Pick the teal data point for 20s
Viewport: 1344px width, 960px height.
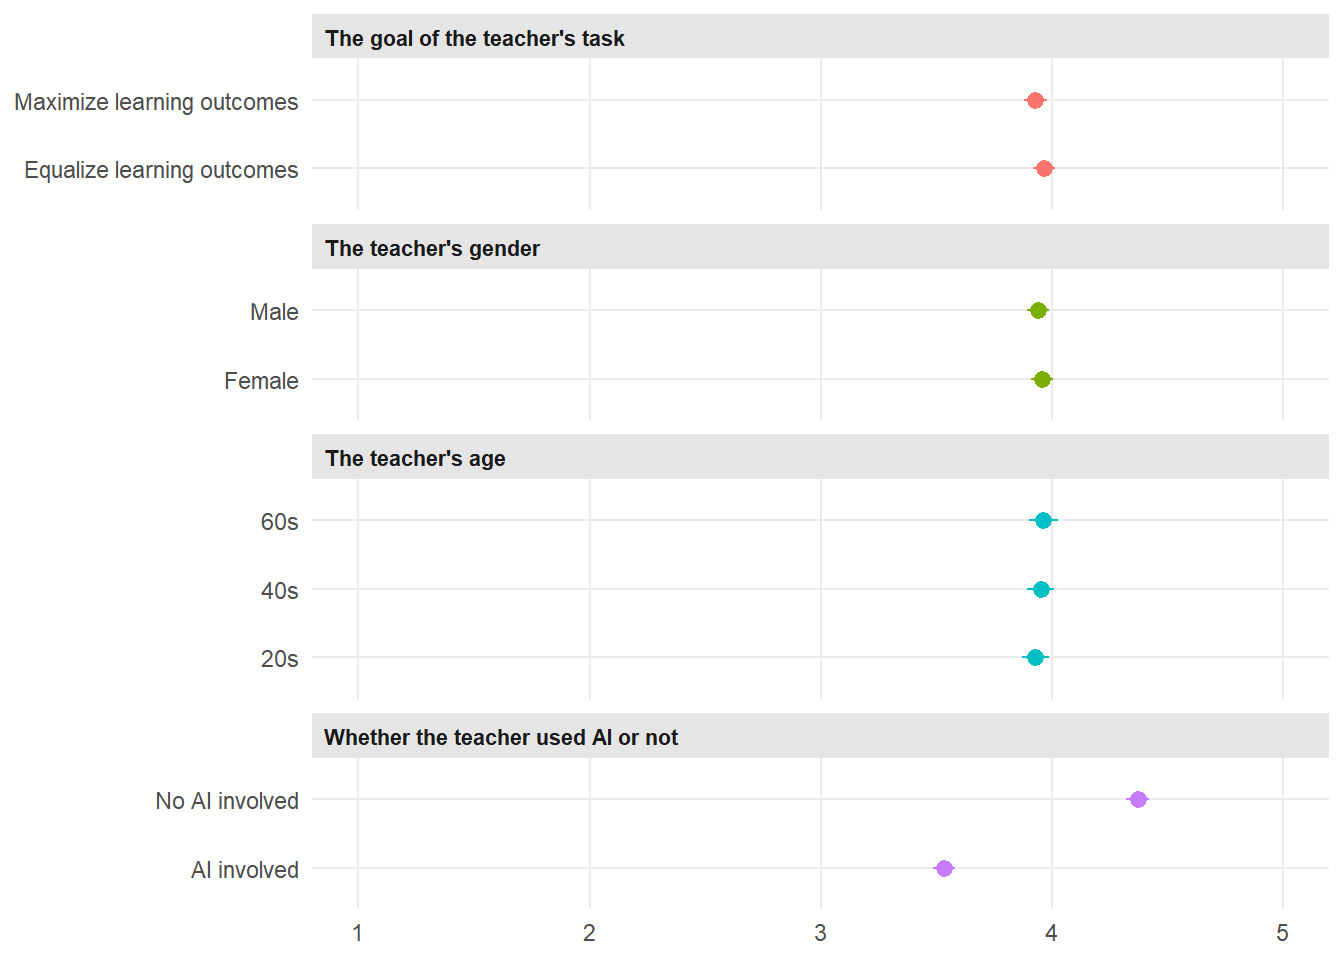(x=1035, y=658)
